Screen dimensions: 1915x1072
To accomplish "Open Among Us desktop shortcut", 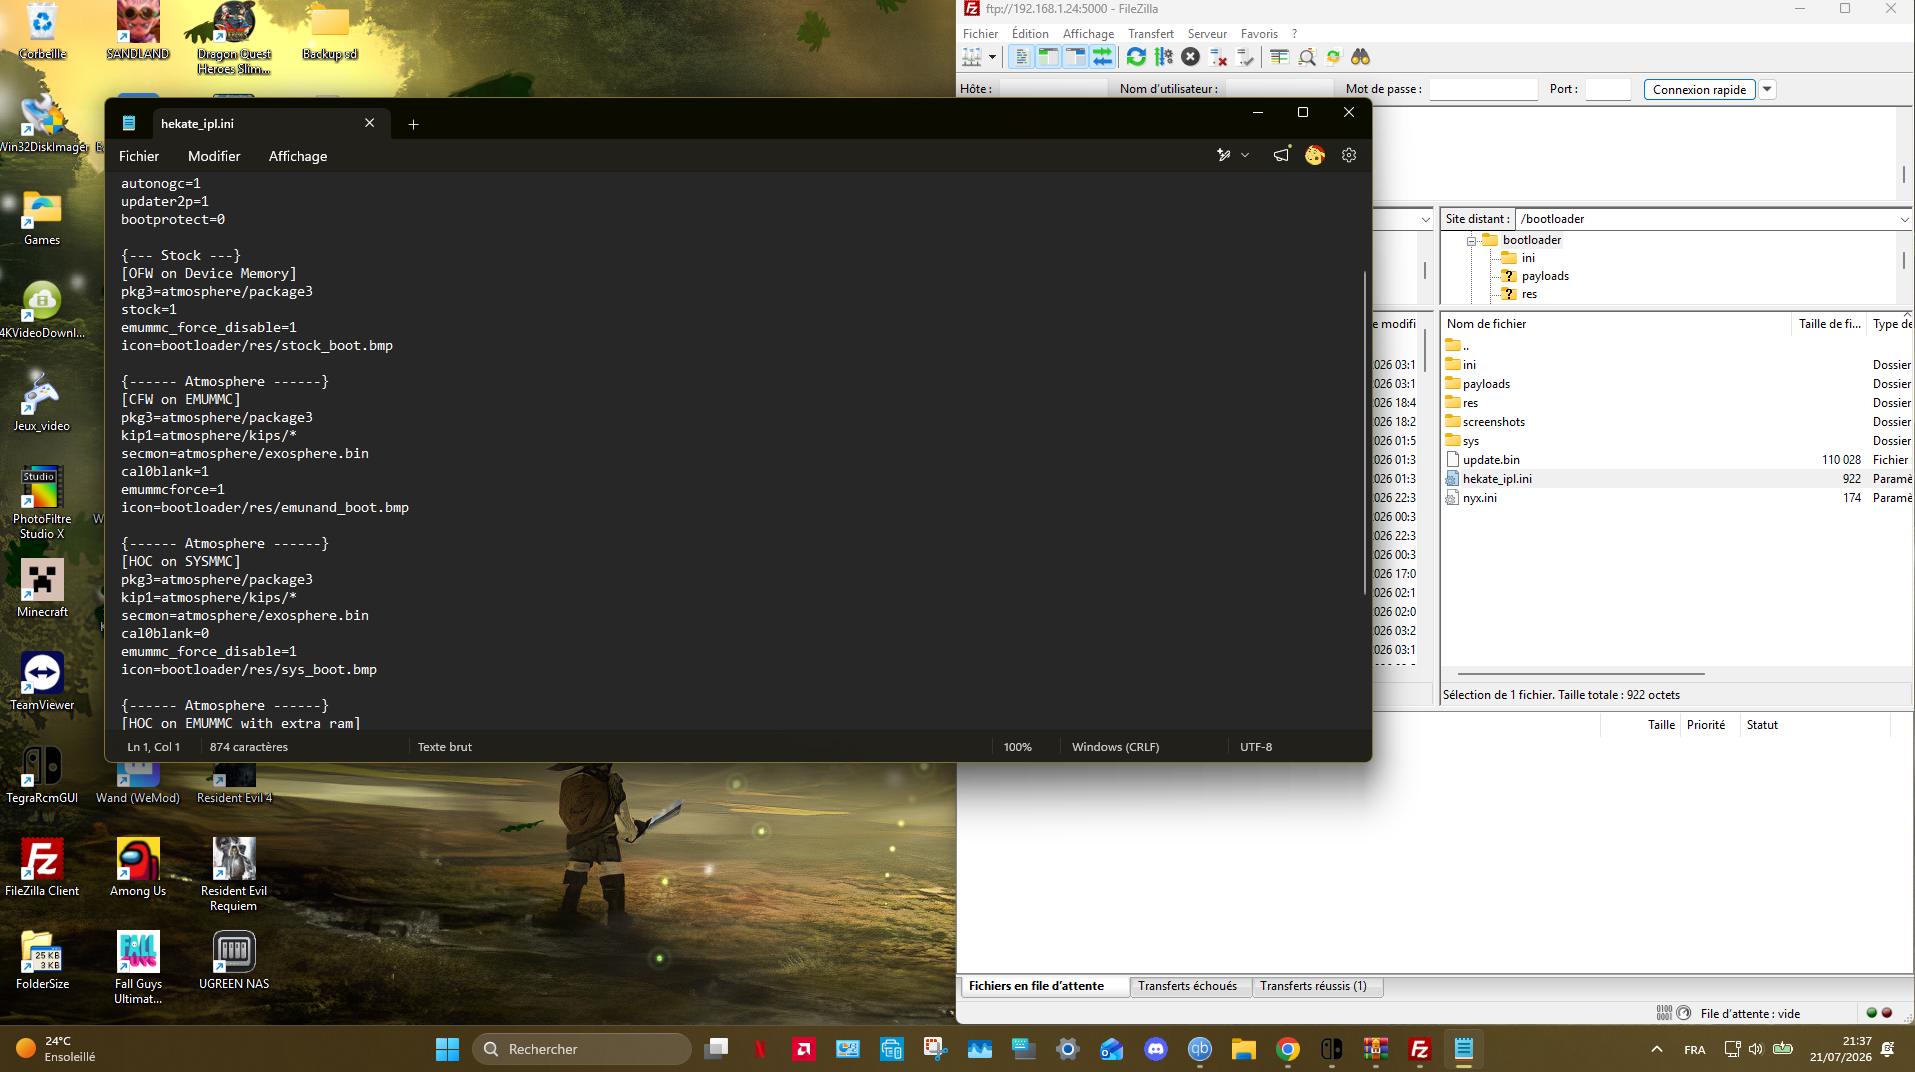I will click(x=138, y=867).
